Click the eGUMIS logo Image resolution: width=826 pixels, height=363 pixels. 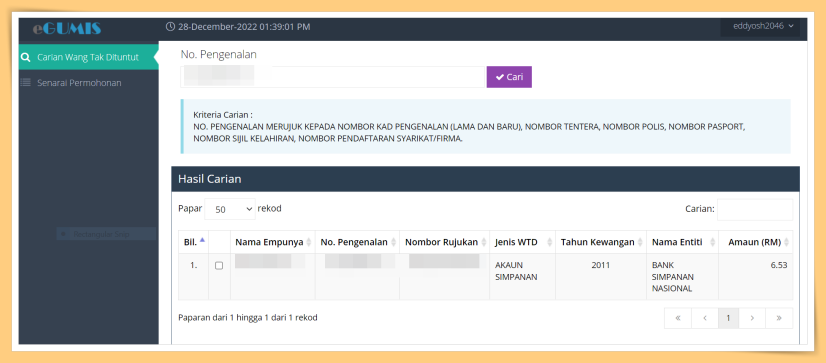pyautogui.click(x=67, y=28)
